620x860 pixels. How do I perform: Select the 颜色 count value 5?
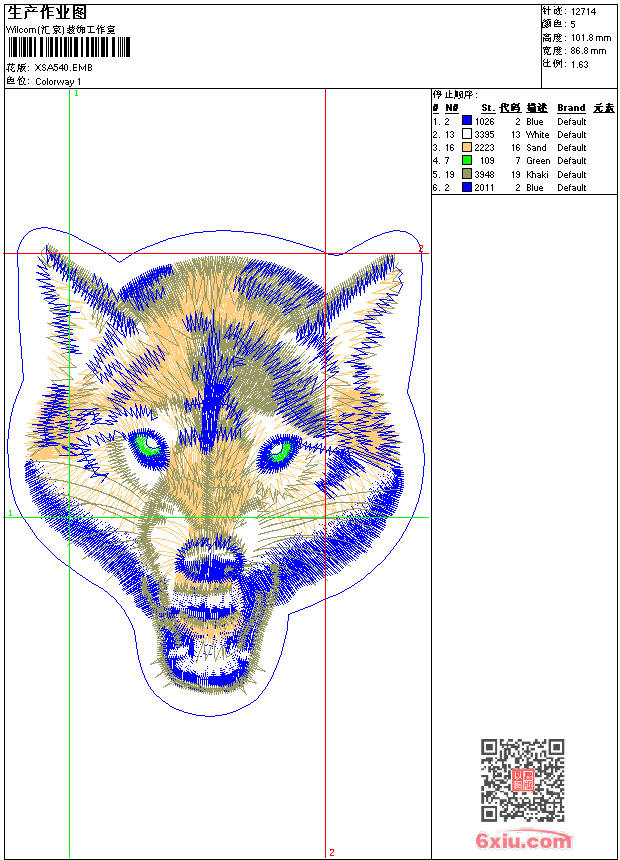coord(573,25)
